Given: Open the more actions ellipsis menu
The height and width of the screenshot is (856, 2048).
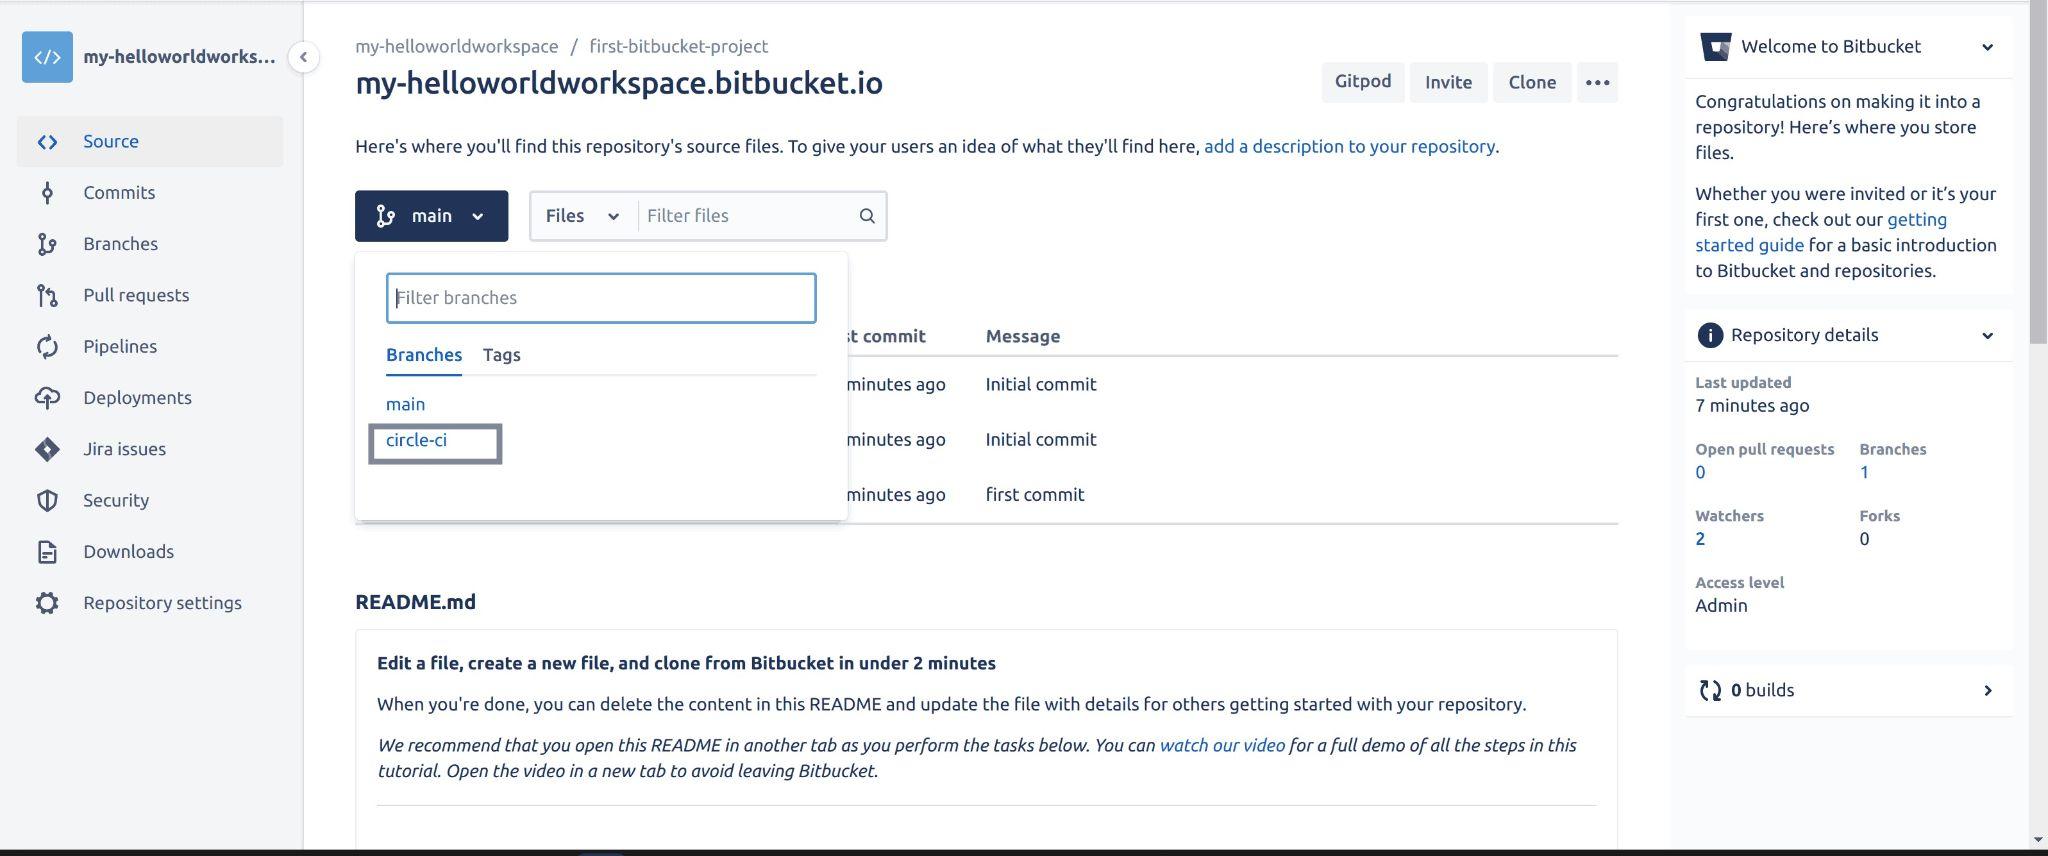Looking at the screenshot, I should coord(1597,82).
